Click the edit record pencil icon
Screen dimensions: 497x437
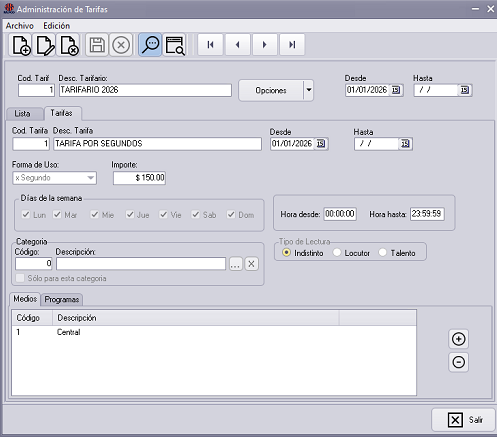(45, 45)
